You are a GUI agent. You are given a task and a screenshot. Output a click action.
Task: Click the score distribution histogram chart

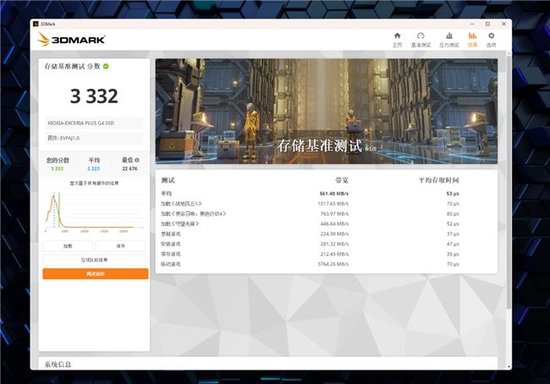(x=94, y=210)
